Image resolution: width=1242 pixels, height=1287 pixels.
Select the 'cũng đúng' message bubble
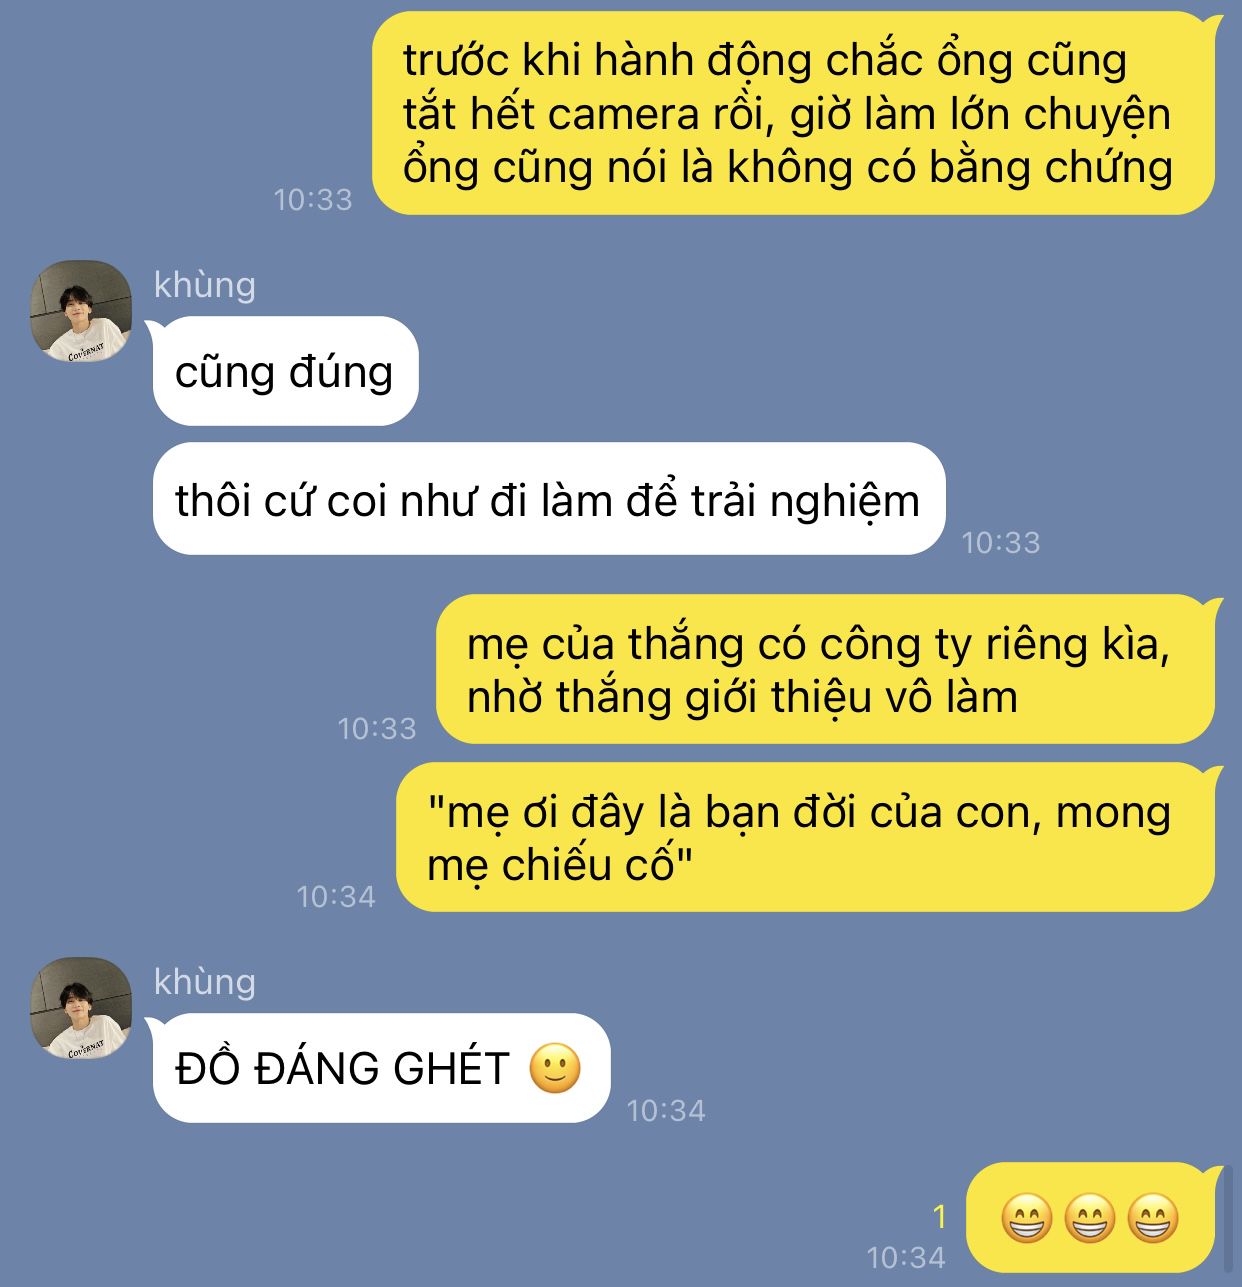point(285,371)
